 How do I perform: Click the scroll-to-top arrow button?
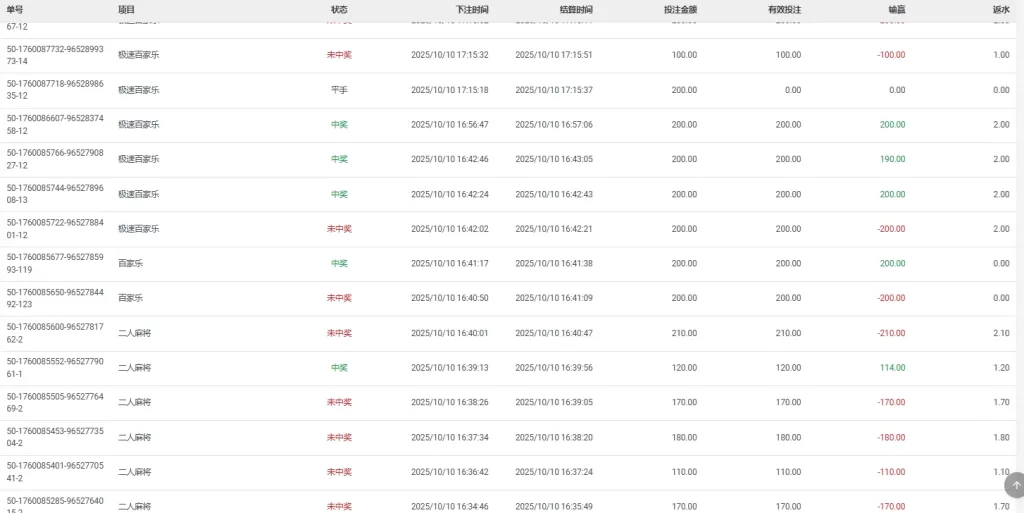1015,485
